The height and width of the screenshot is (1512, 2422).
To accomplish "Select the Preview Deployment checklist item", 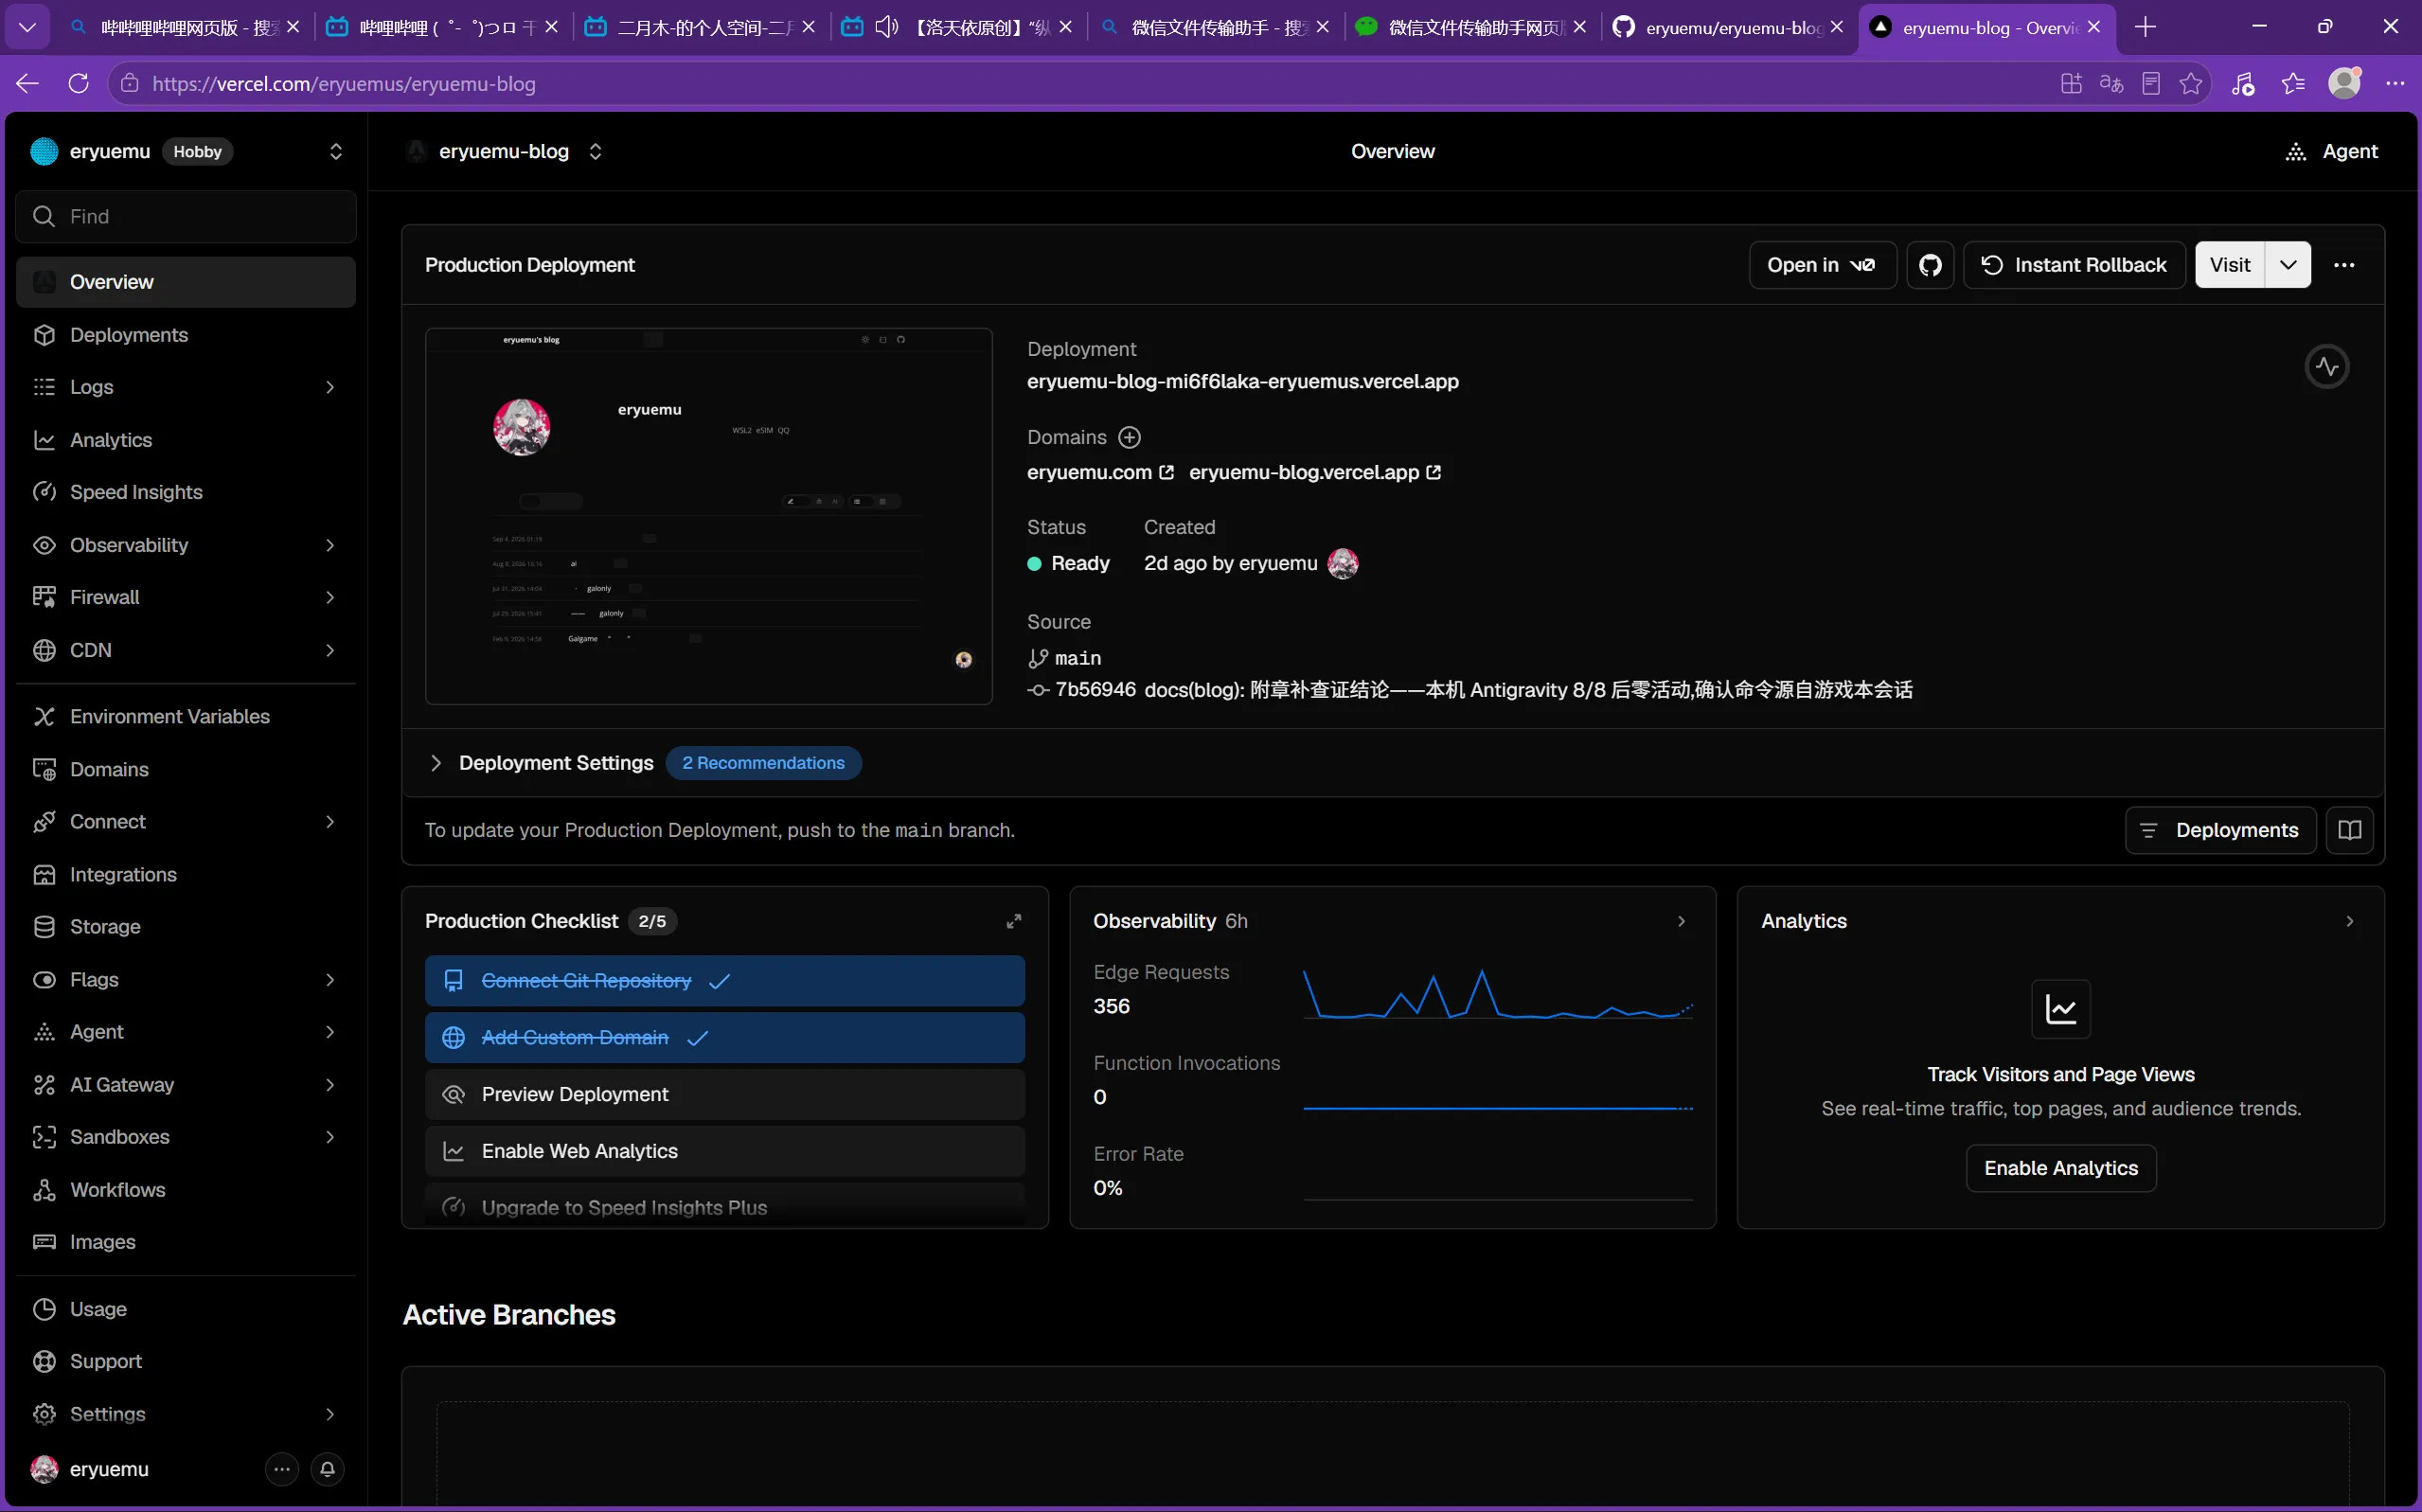I will coord(724,1095).
